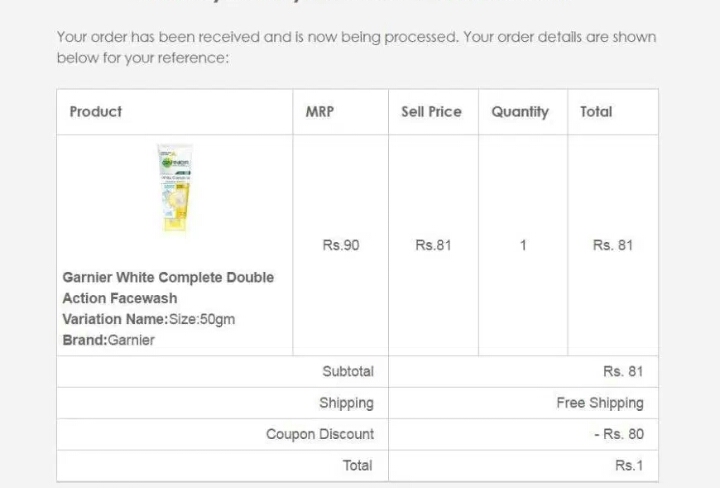Click the Variation Name Size:50gm text
This screenshot has width=720, height=488.
[x=149, y=319]
